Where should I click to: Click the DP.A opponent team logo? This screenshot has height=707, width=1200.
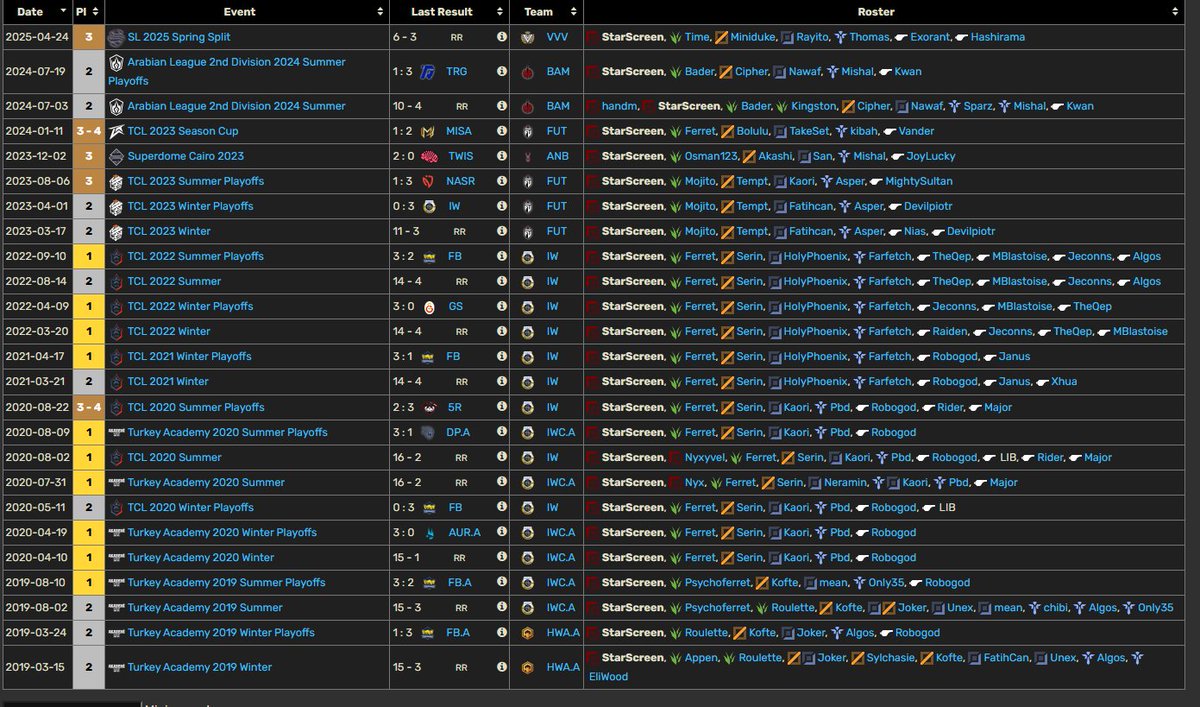tap(427, 432)
